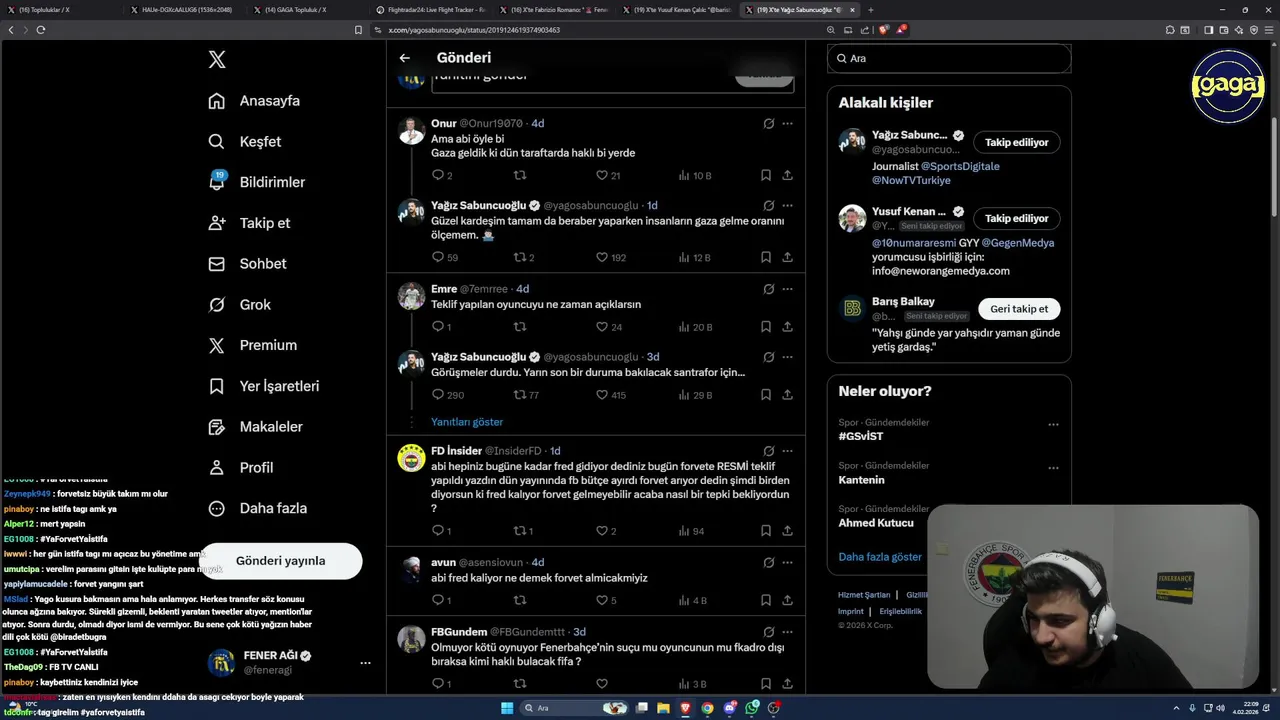Switch to Flightradar24 browser tab
Image resolution: width=1280 pixels, height=720 pixels.
pyautogui.click(x=430, y=10)
